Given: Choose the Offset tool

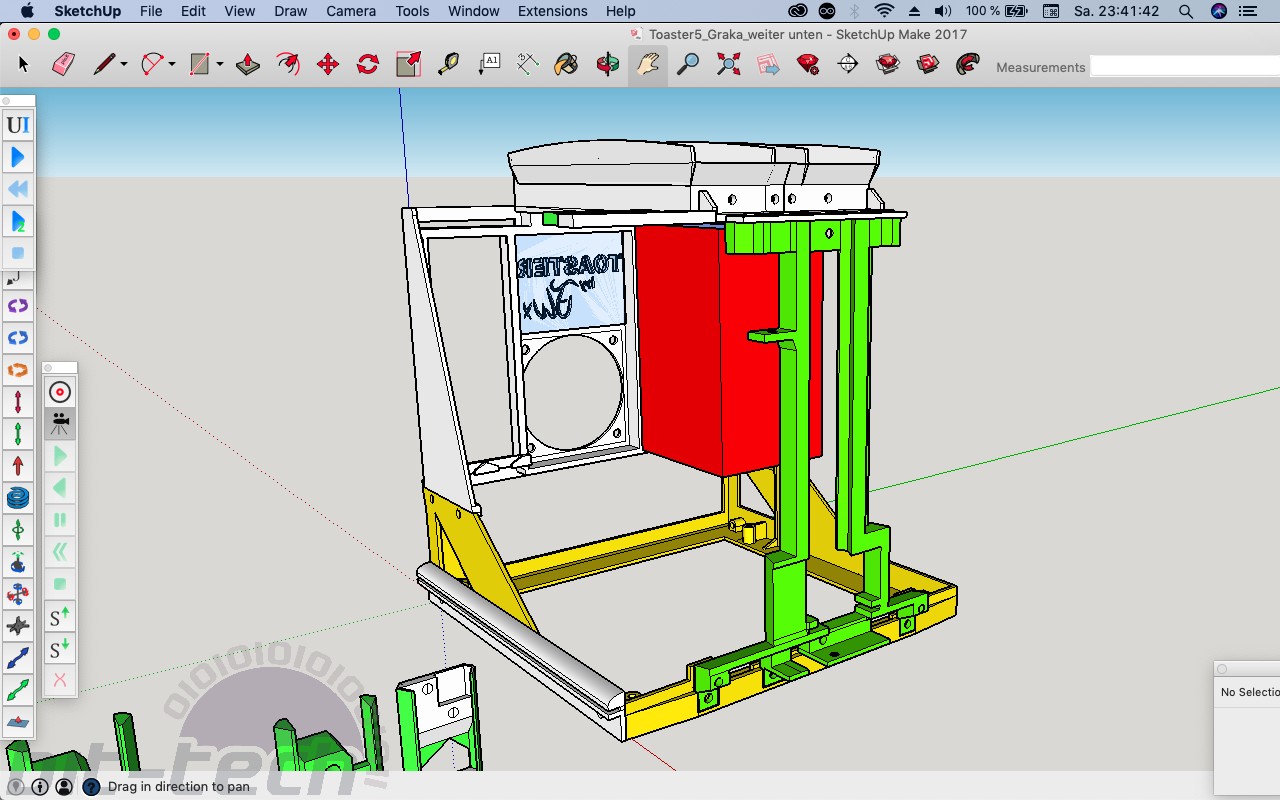Looking at the screenshot, I should click(288, 65).
